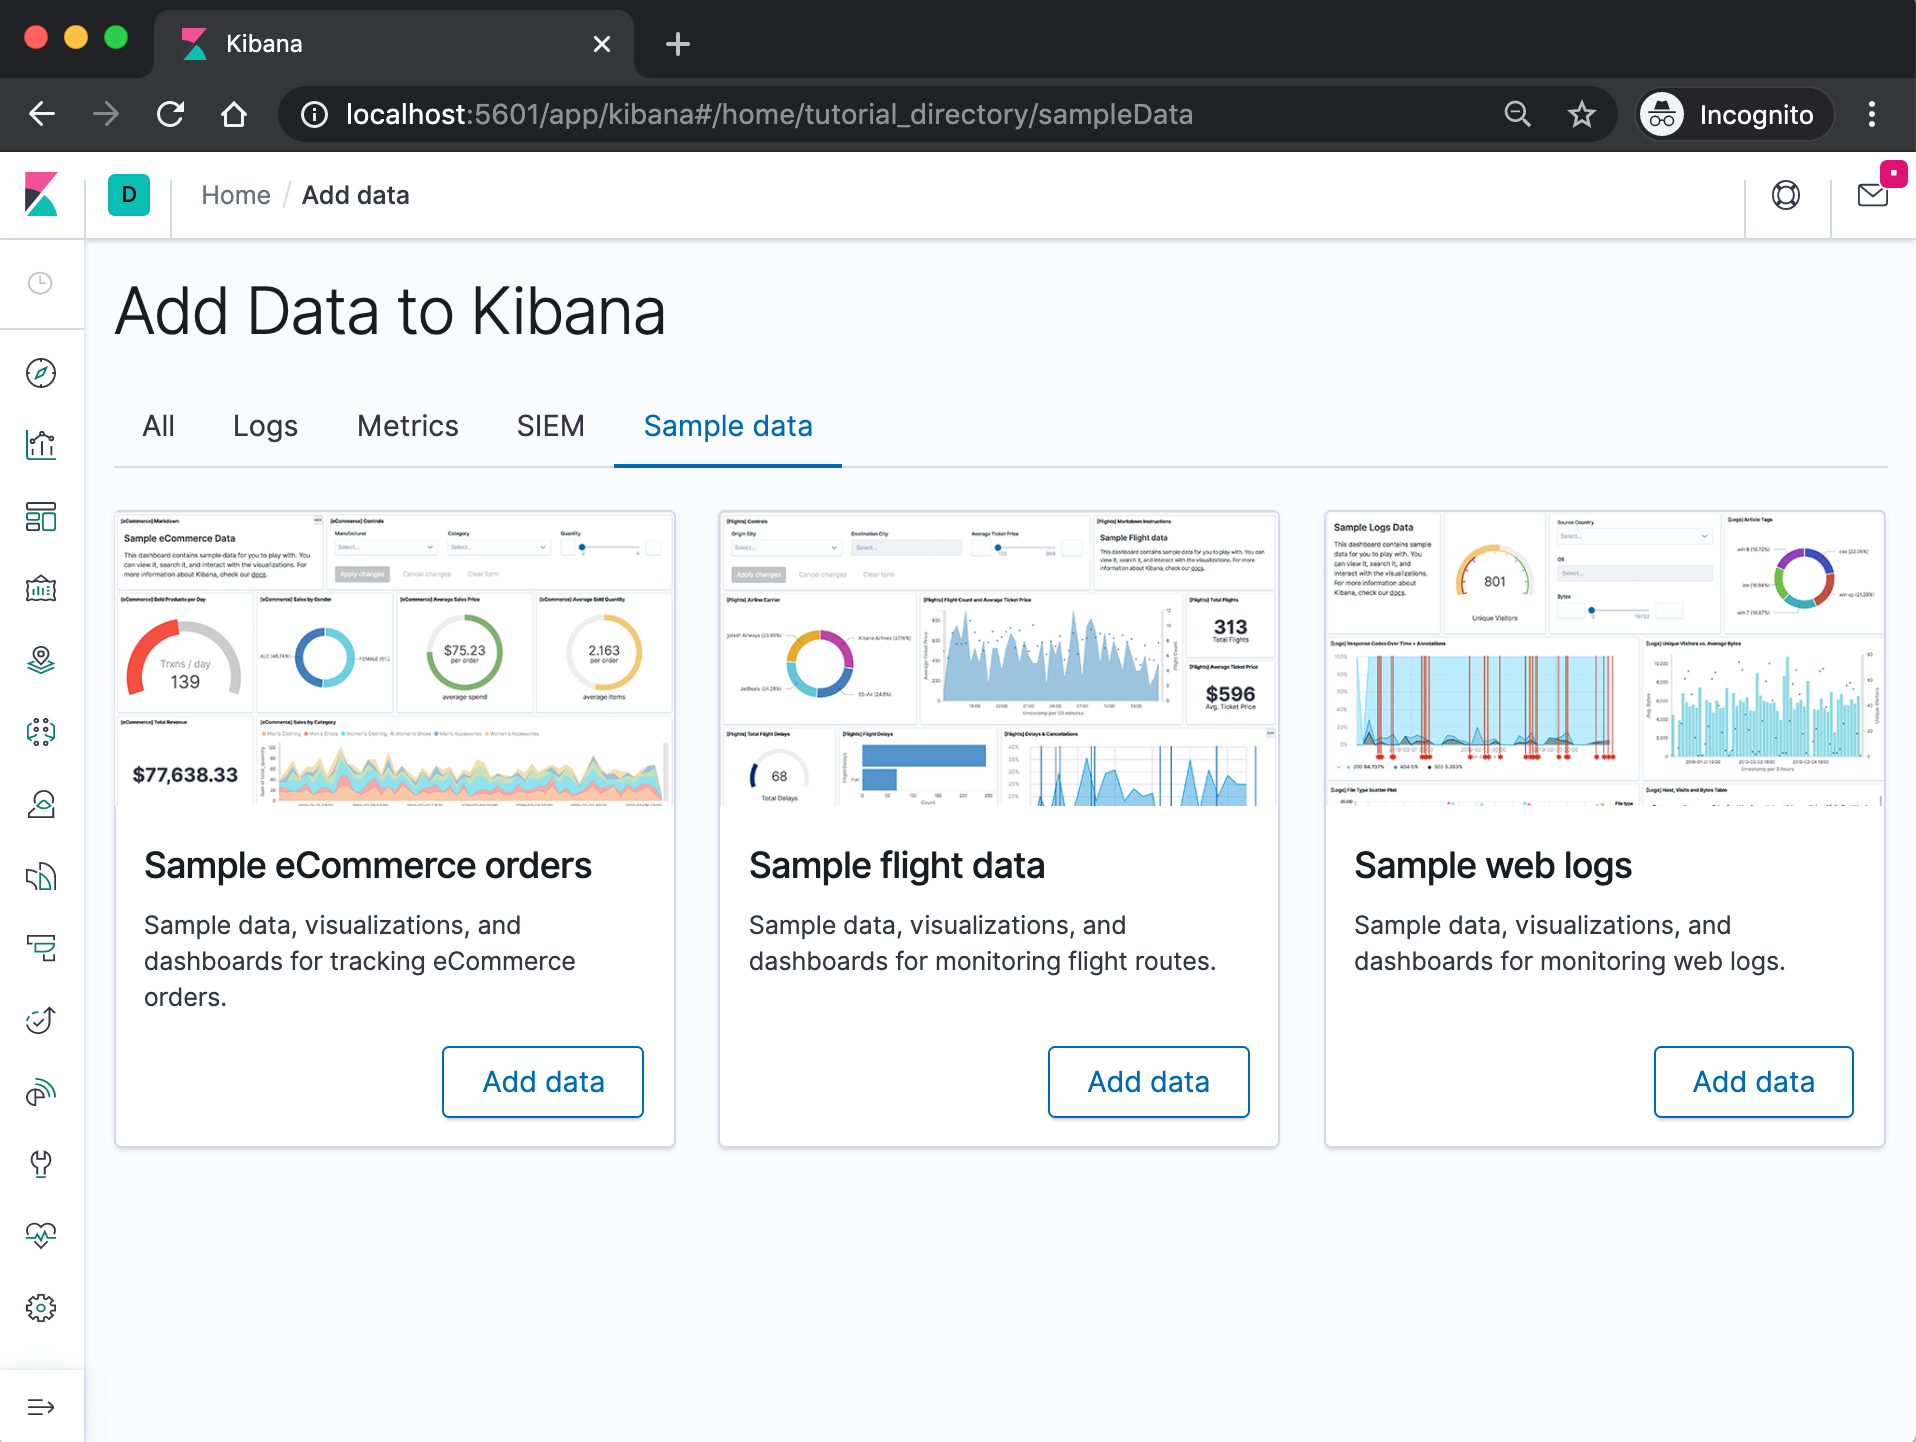Image resolution: width=1916 pixels, height=1442 pixels.
Task: Open recently viewed clock icon
Action: pyautogui.click(x=40, y=283)
